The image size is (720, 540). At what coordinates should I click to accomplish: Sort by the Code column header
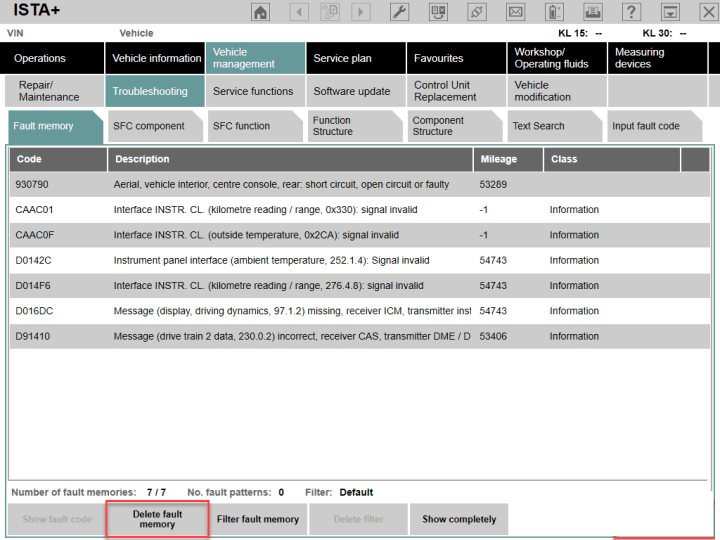pyautogui.click(x=58, y=159)
